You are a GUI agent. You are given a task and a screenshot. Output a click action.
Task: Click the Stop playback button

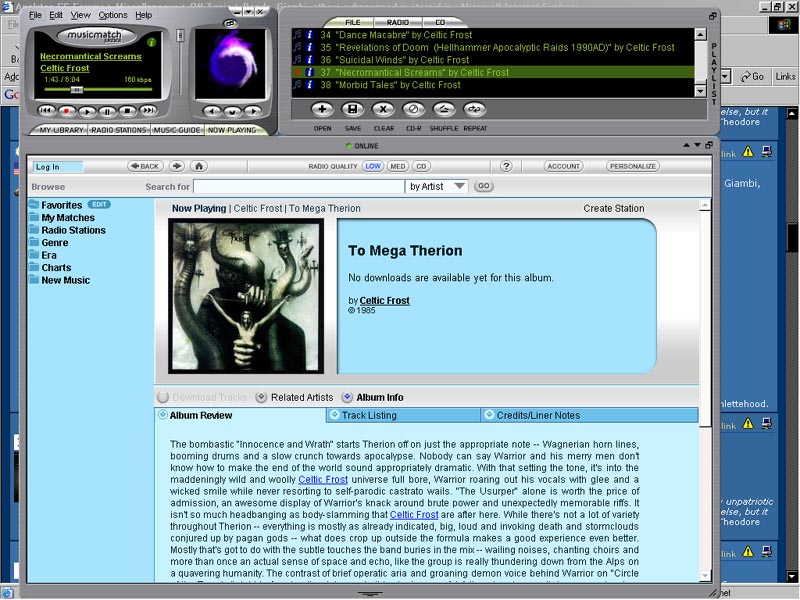pos(128,111)
